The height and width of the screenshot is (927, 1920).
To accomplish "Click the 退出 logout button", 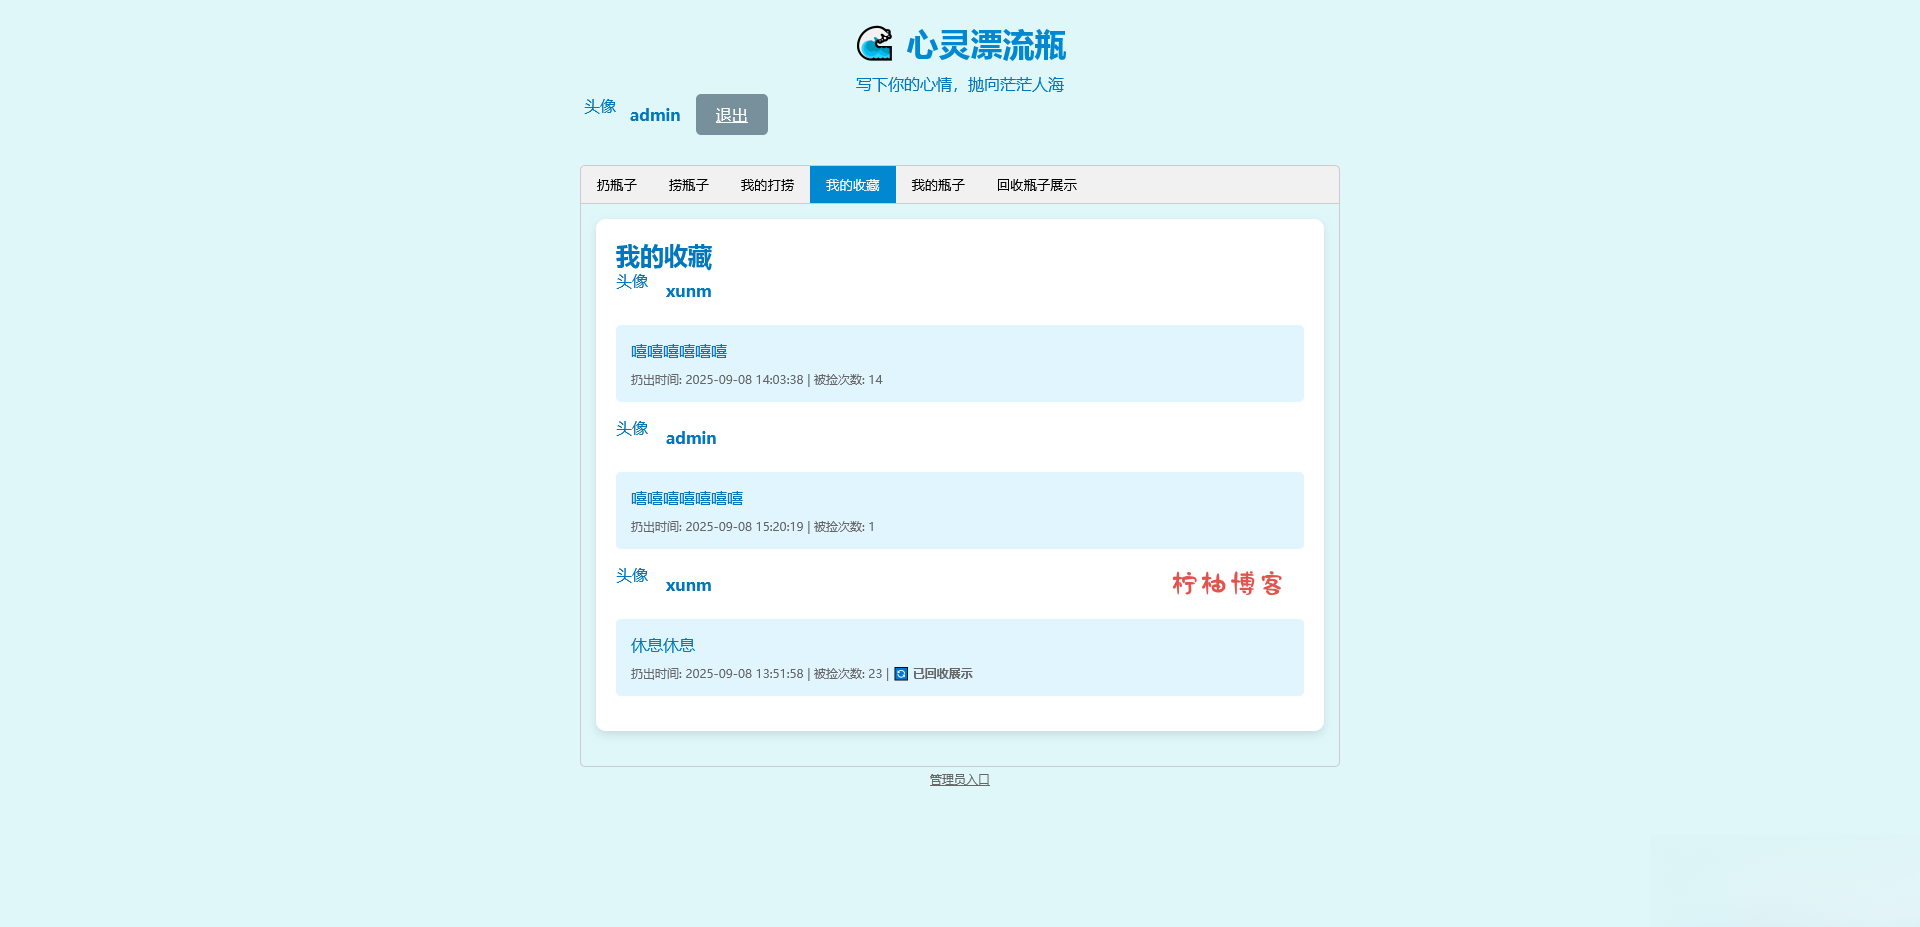I will click(731, 114).
